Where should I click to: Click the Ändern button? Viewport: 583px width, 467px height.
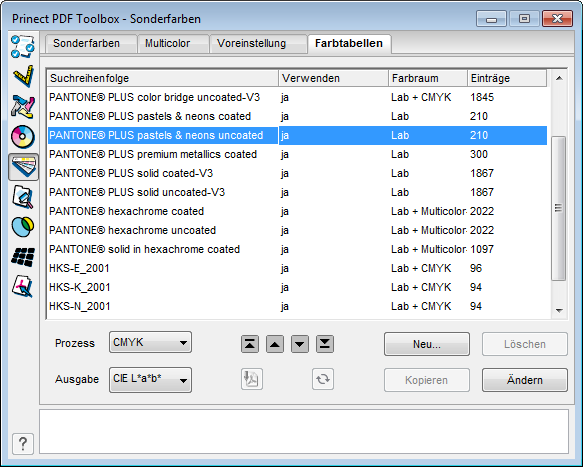(525, 380)
